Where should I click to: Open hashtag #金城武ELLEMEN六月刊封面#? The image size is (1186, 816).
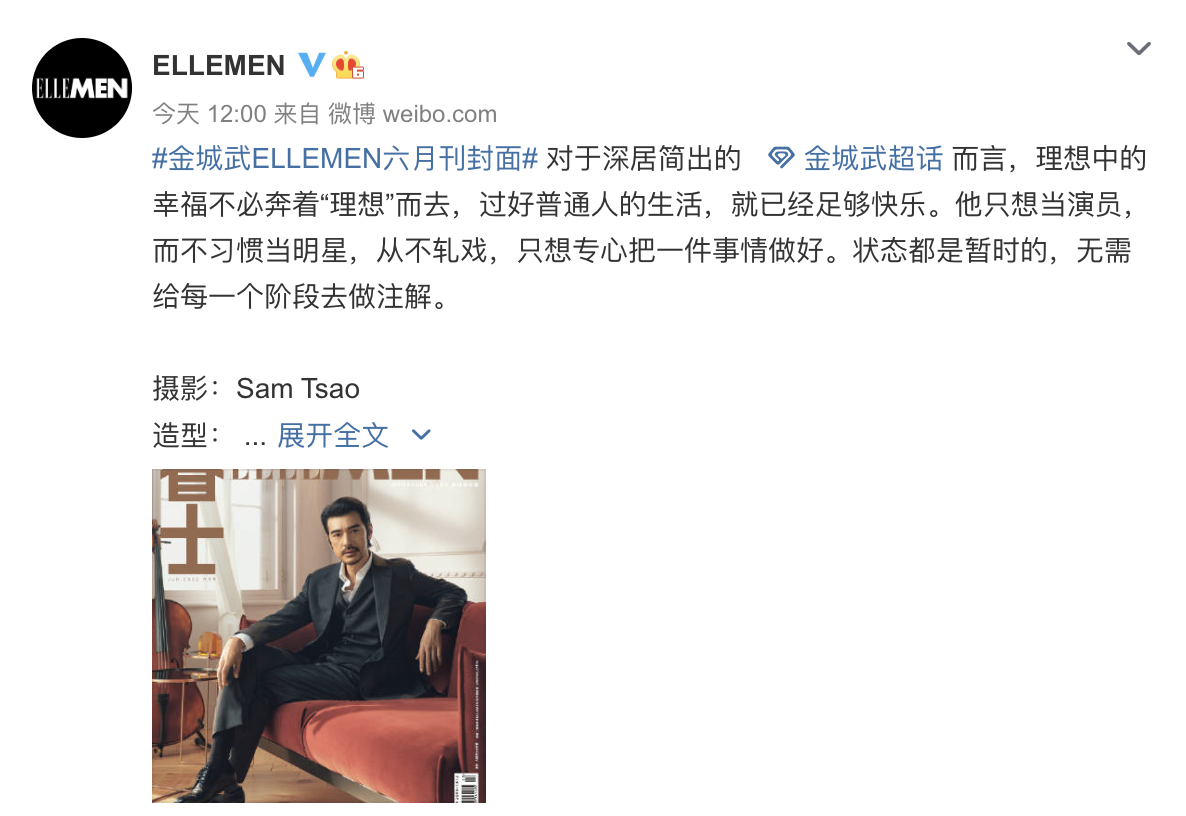coord(345,159)
